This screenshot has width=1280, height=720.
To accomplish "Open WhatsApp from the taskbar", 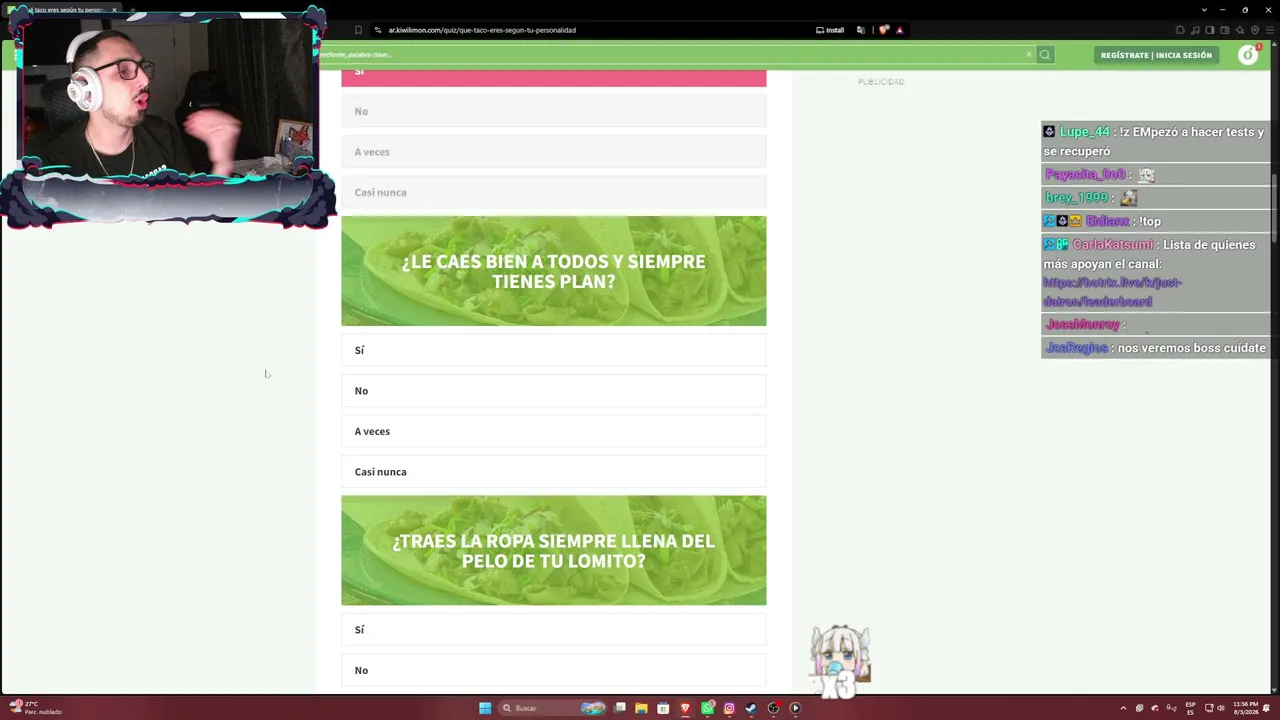I will (708, 708).
